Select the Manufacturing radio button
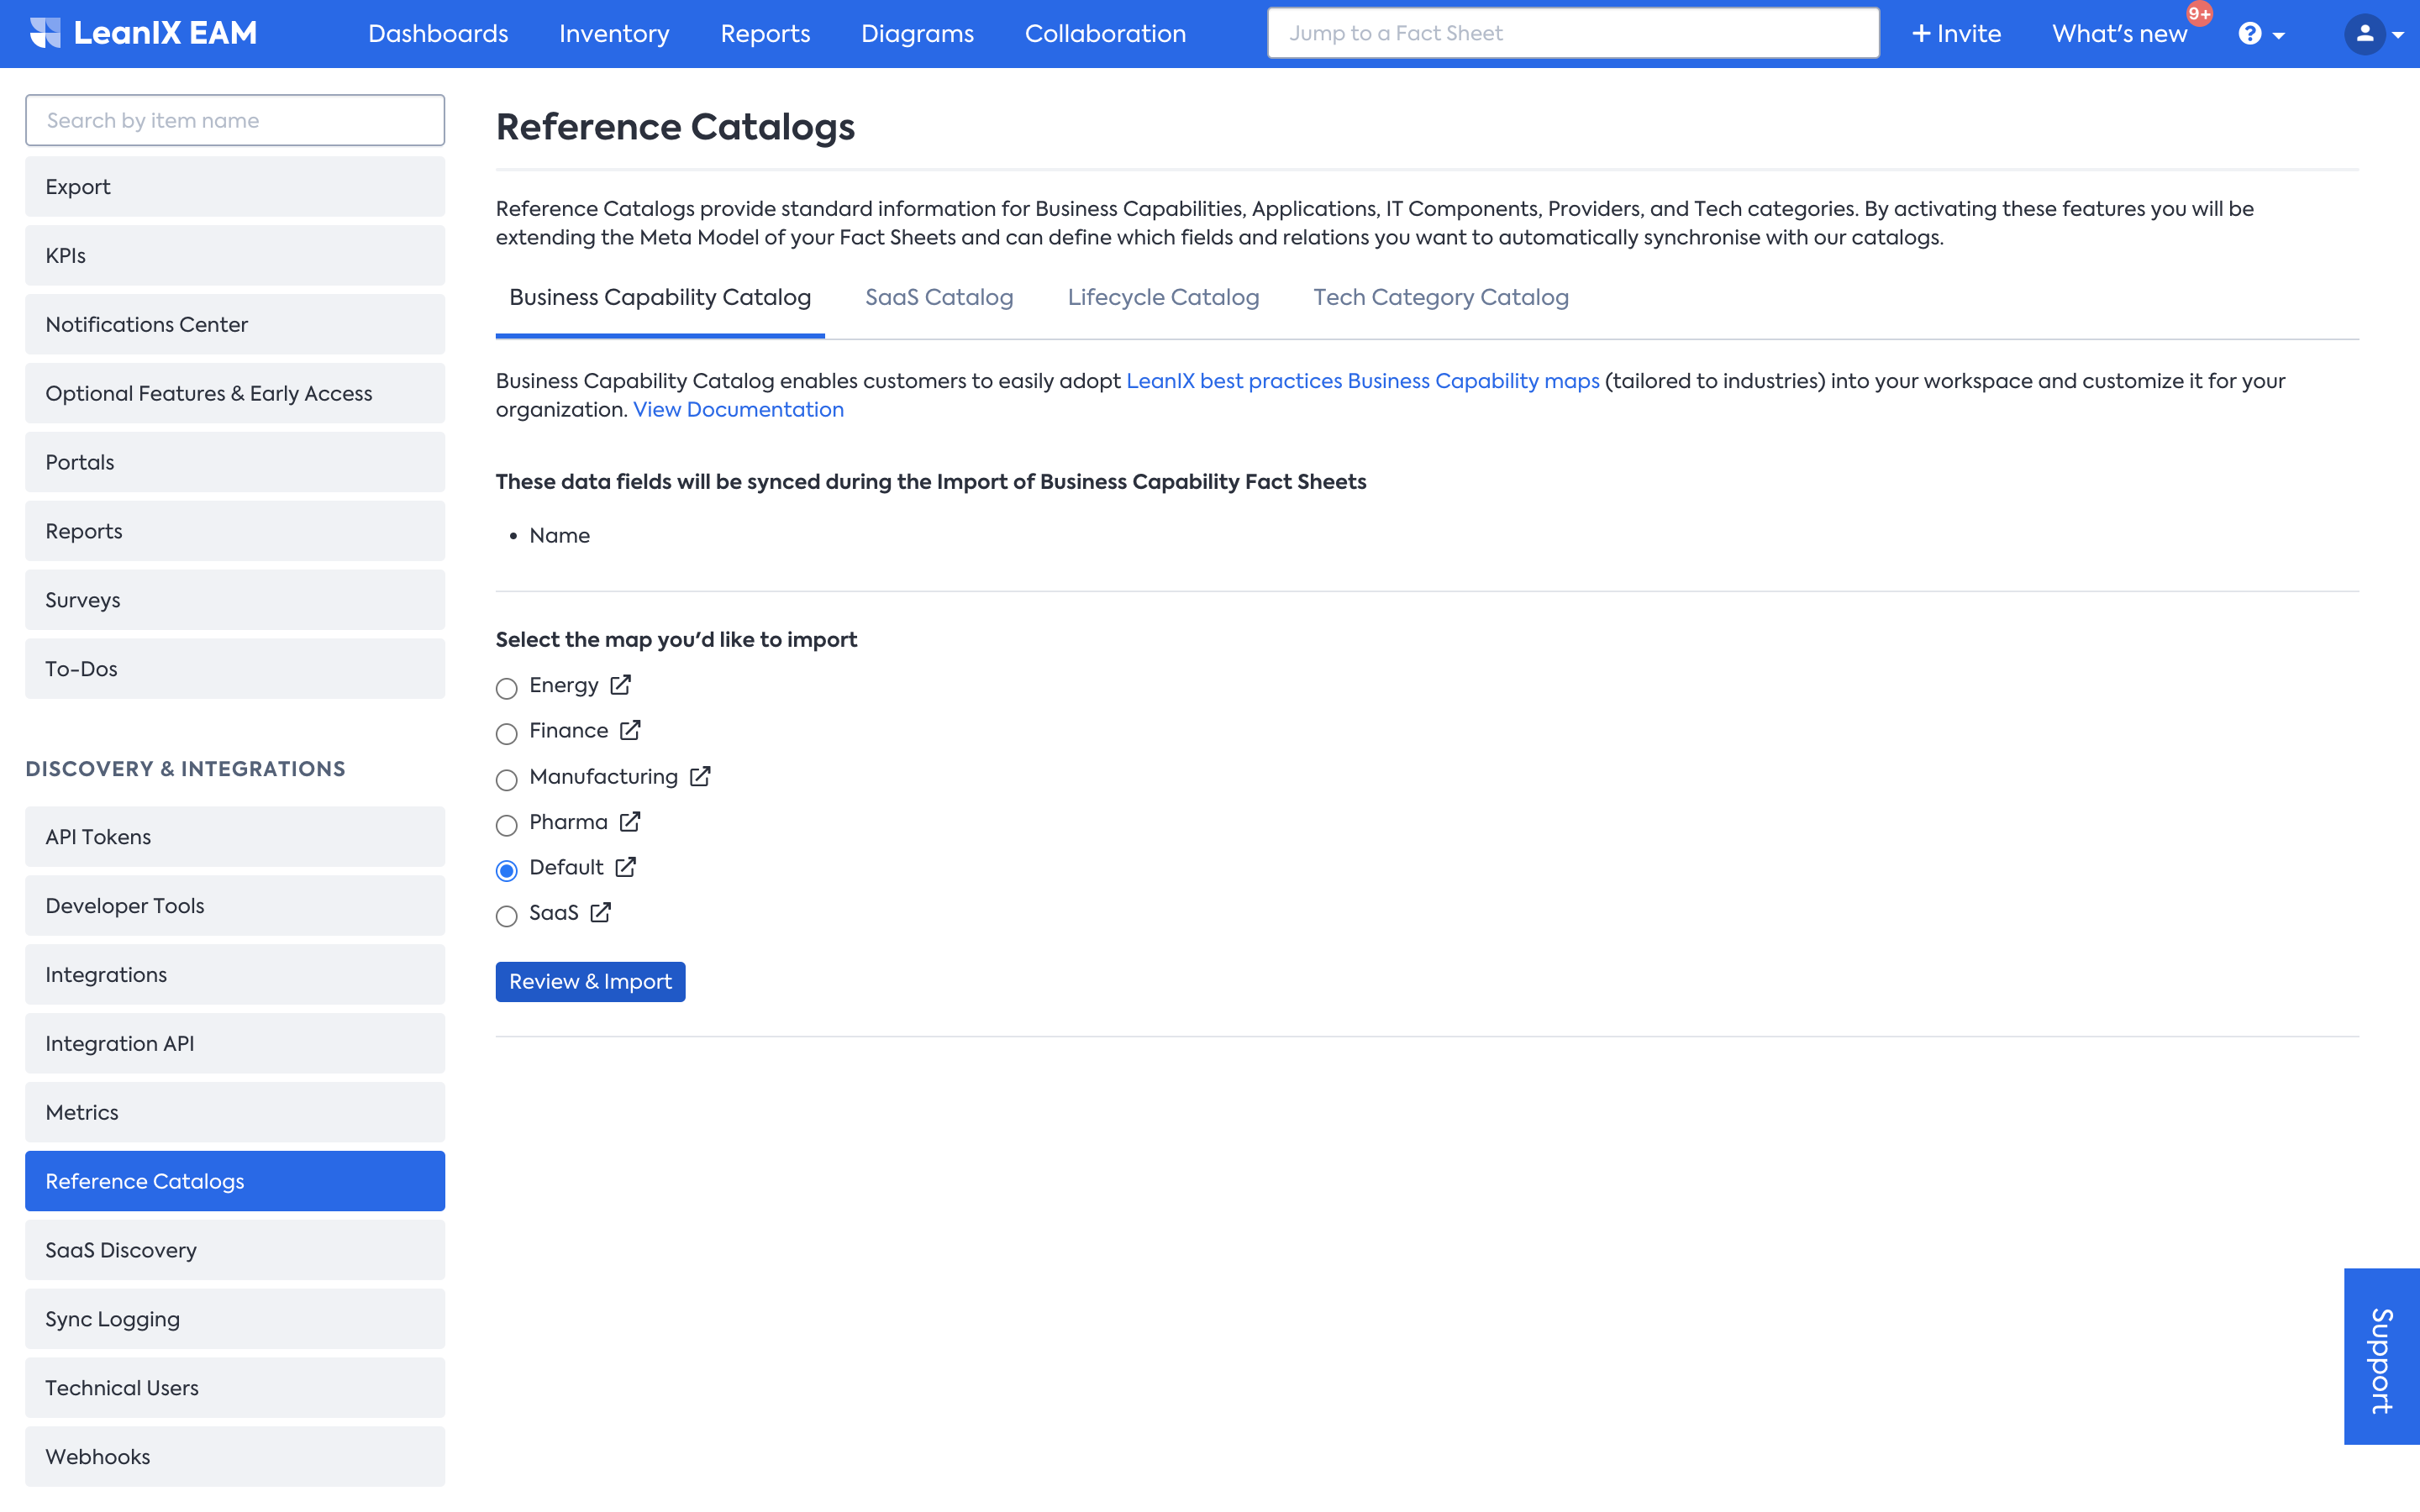The image size is (2420, 1512). pos(507,779)
